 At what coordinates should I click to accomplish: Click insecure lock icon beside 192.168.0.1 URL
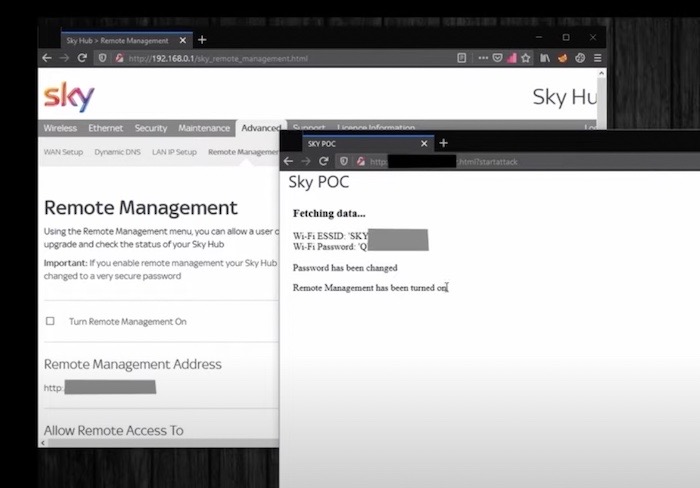point(119,58)
